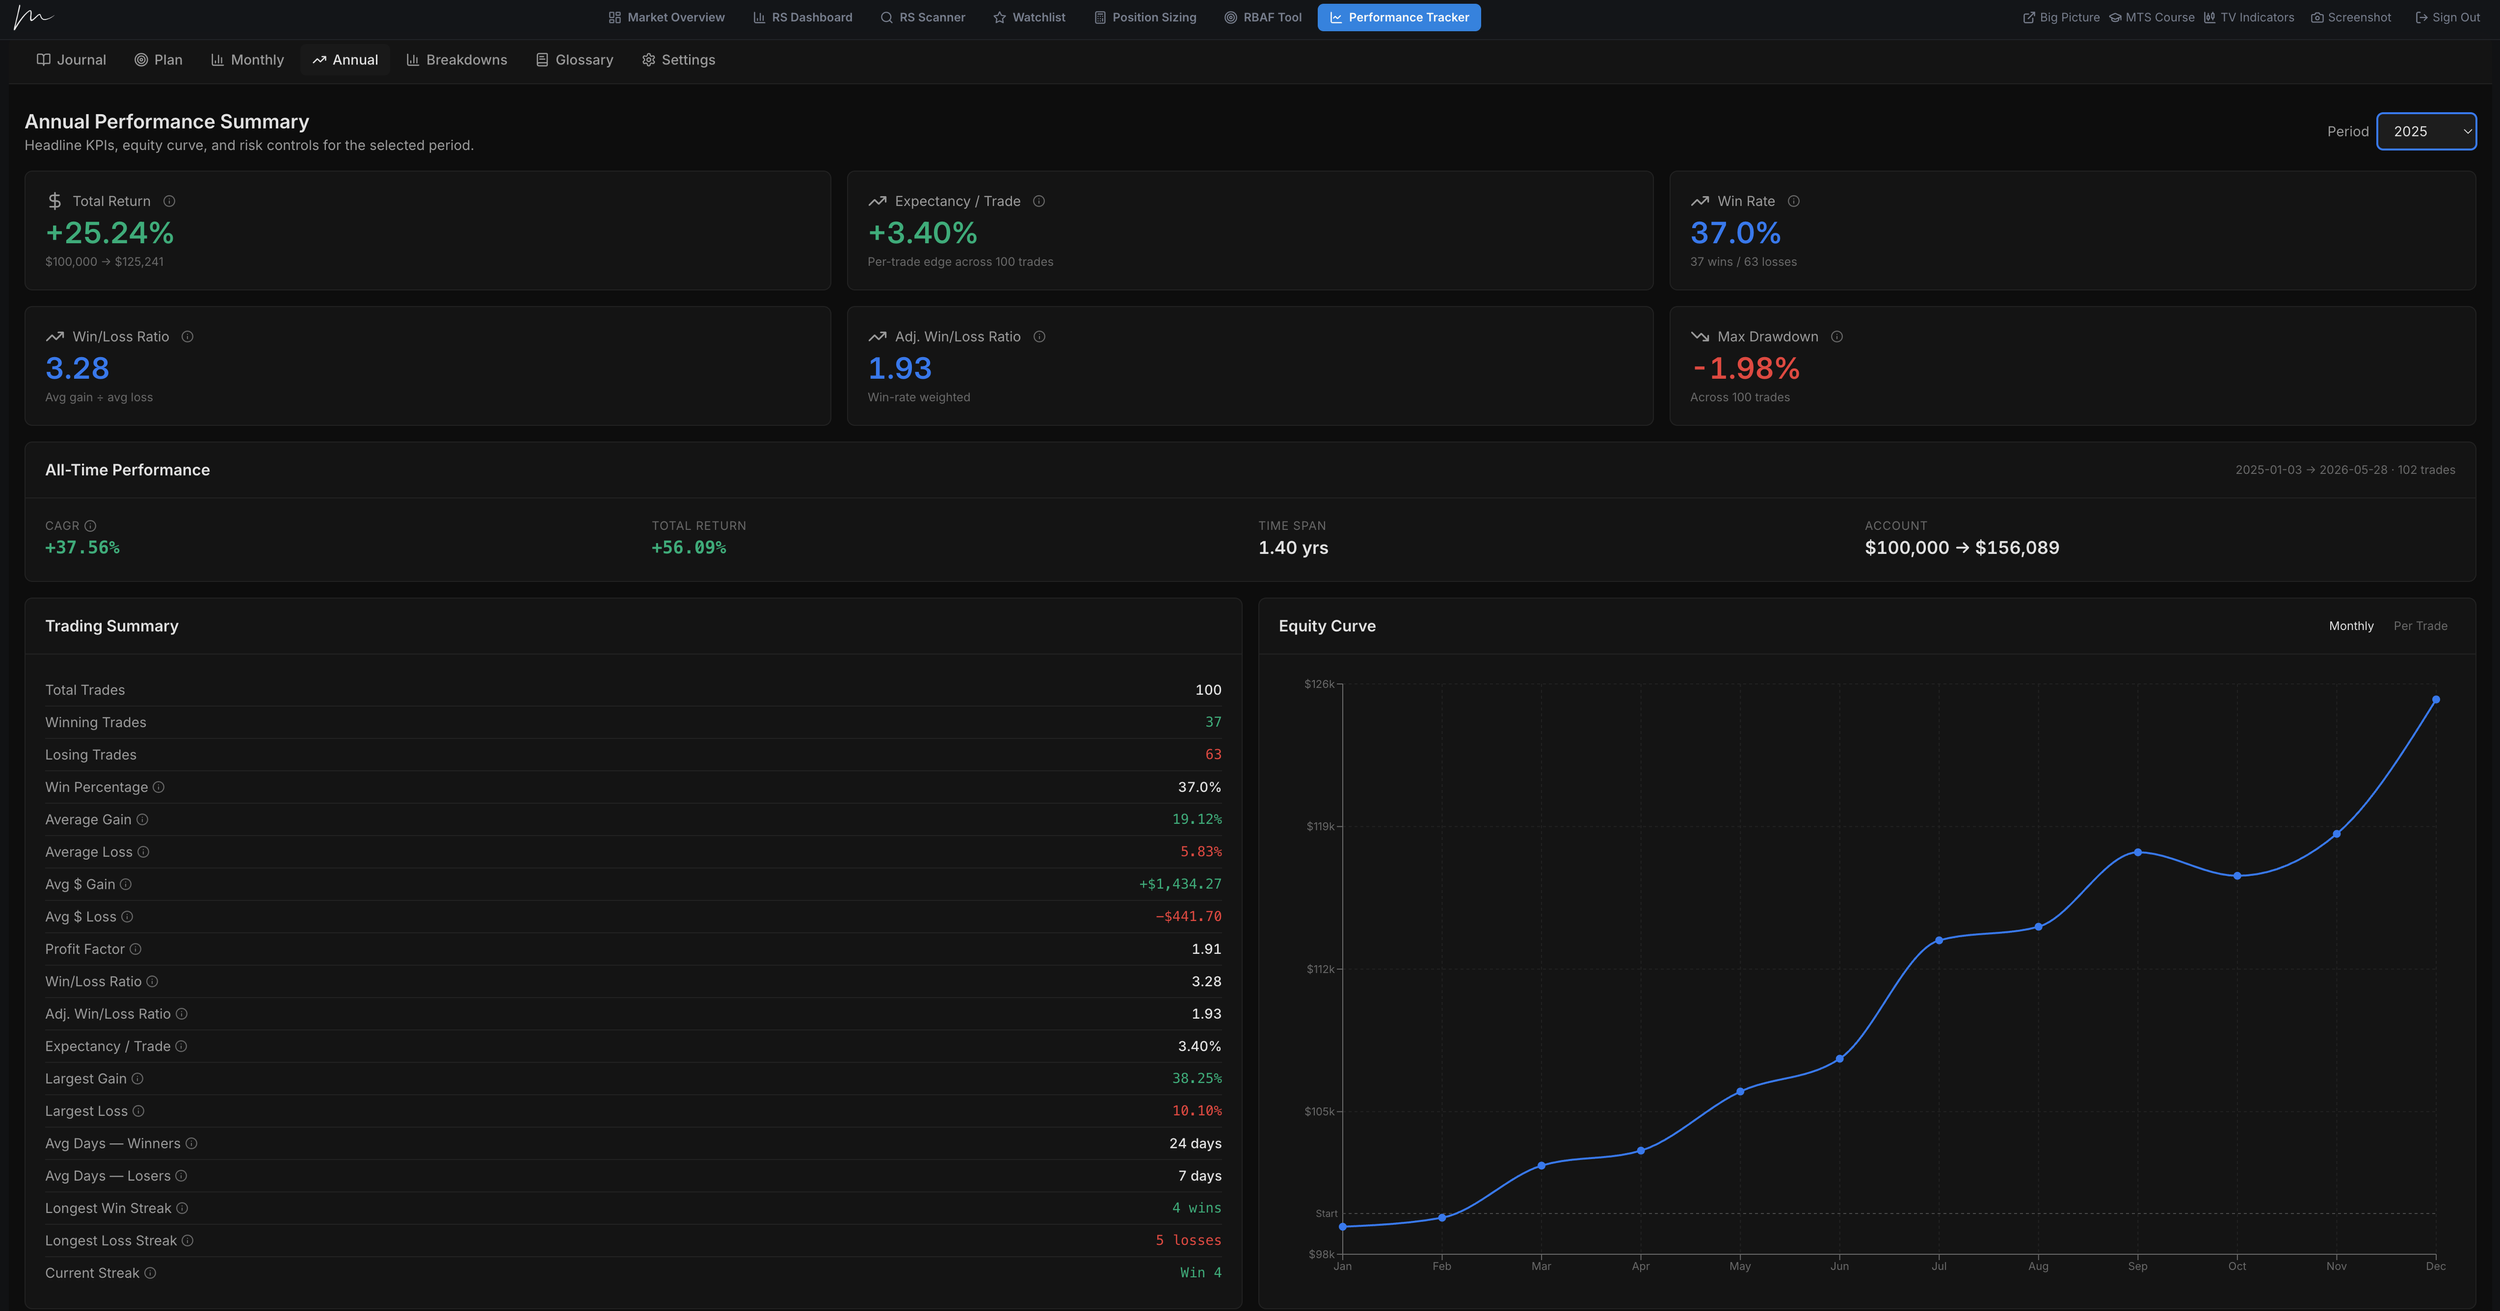Open info tooltip for Total Return

click(169, 201)
